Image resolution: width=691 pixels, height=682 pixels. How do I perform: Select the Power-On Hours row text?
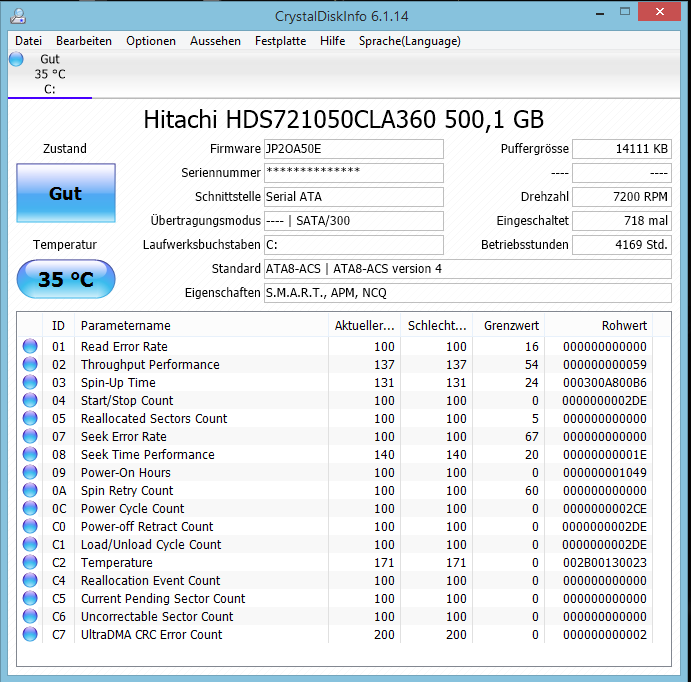coord(126,473)
